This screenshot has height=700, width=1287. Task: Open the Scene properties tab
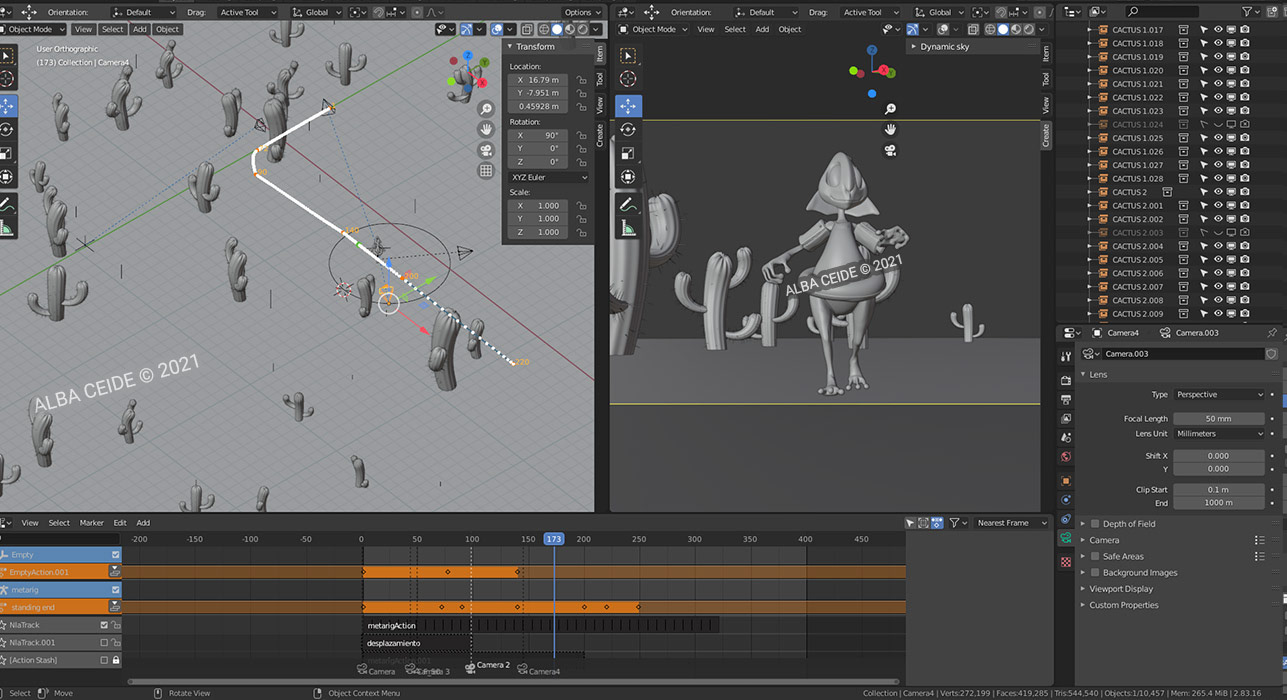[x=1066, y=438]
